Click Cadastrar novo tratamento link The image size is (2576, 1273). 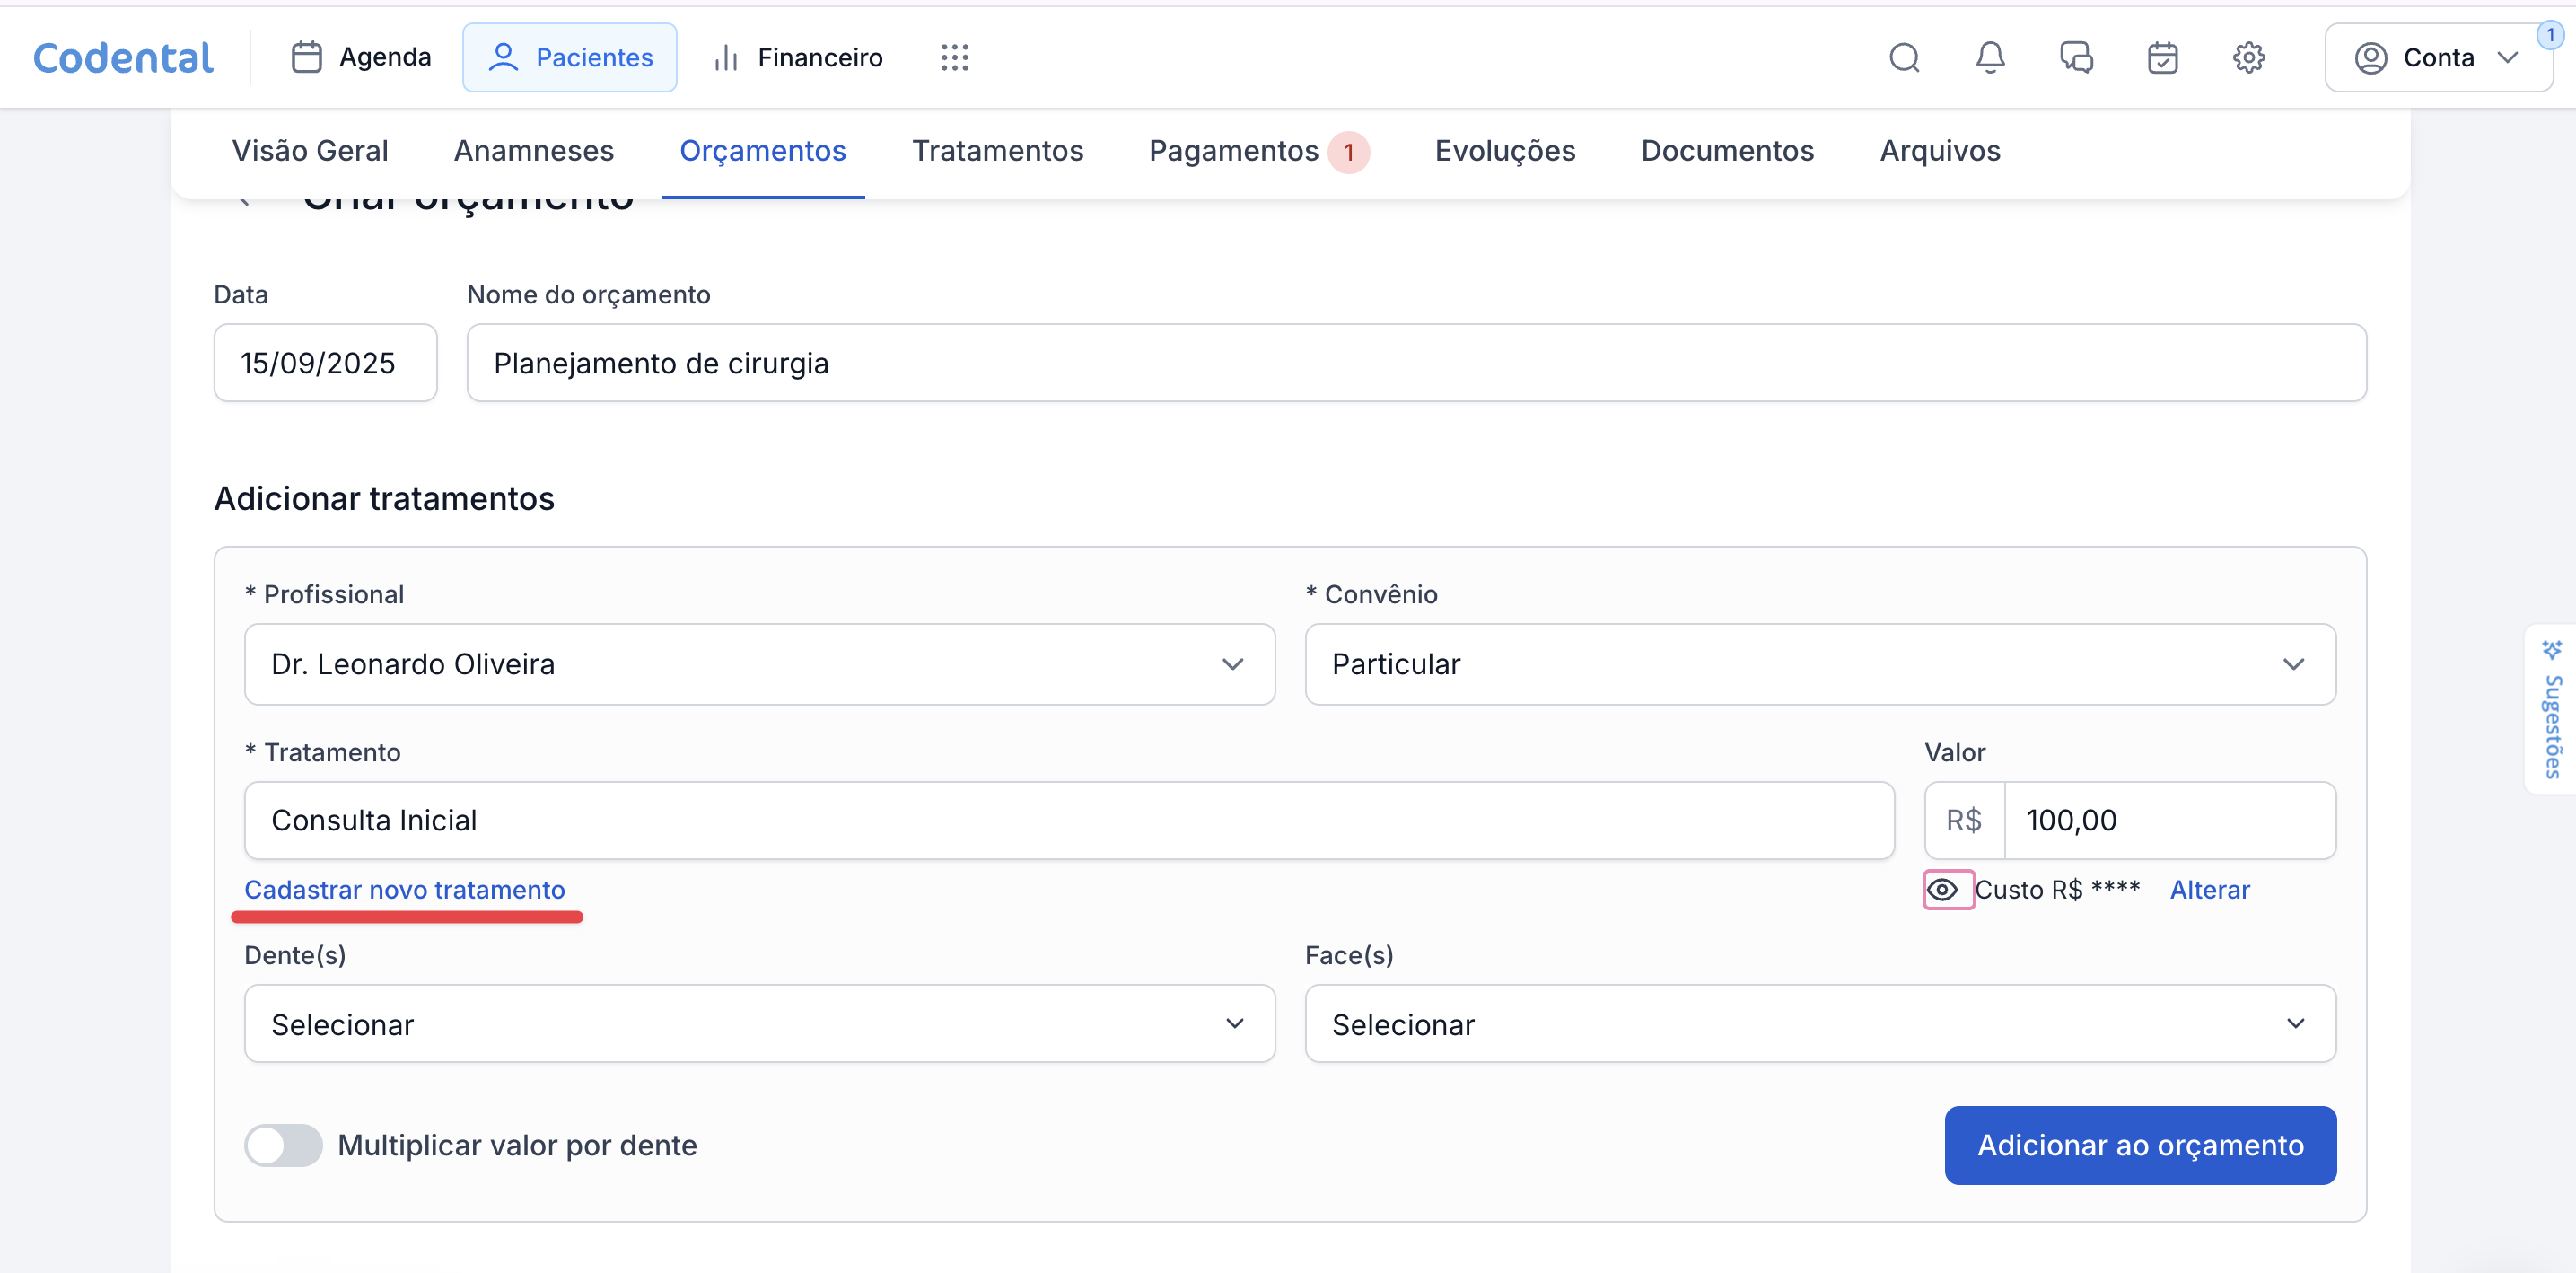404,890
